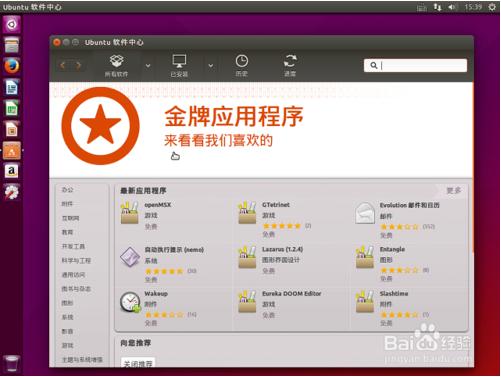Open the Trash in the launcher
The image size is (501, 377).
coord(12,363)
